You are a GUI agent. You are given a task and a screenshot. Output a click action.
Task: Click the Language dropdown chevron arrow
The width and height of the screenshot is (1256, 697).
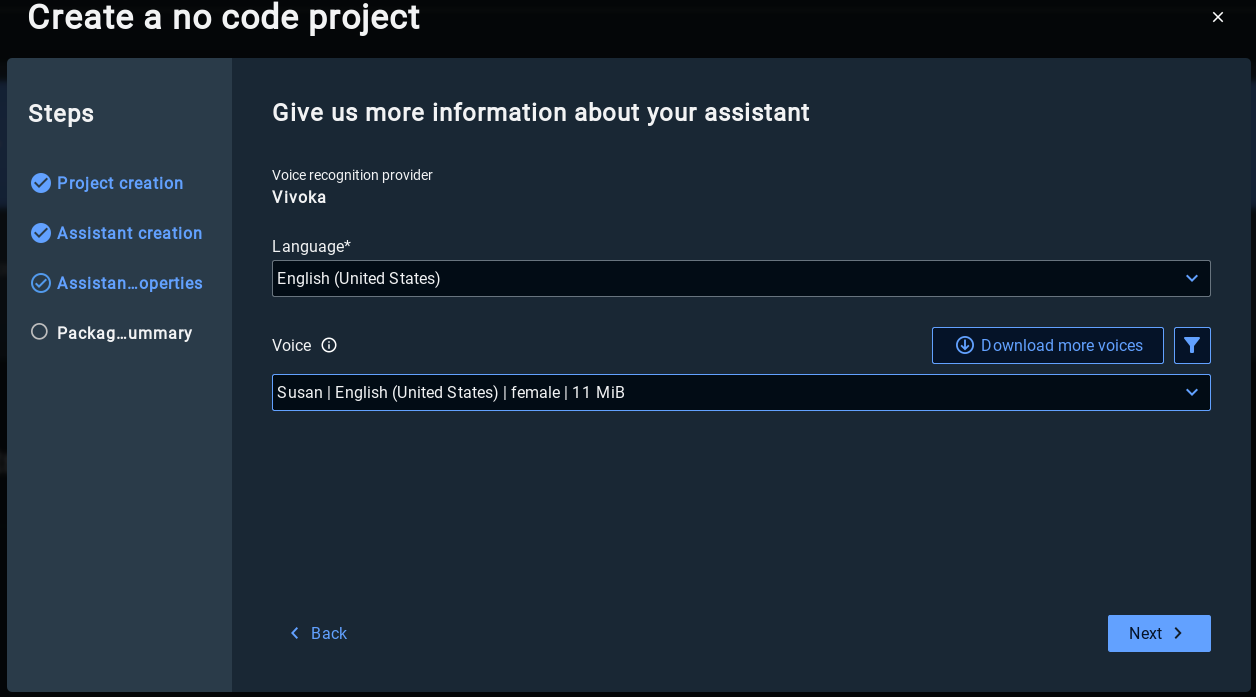1191,278
